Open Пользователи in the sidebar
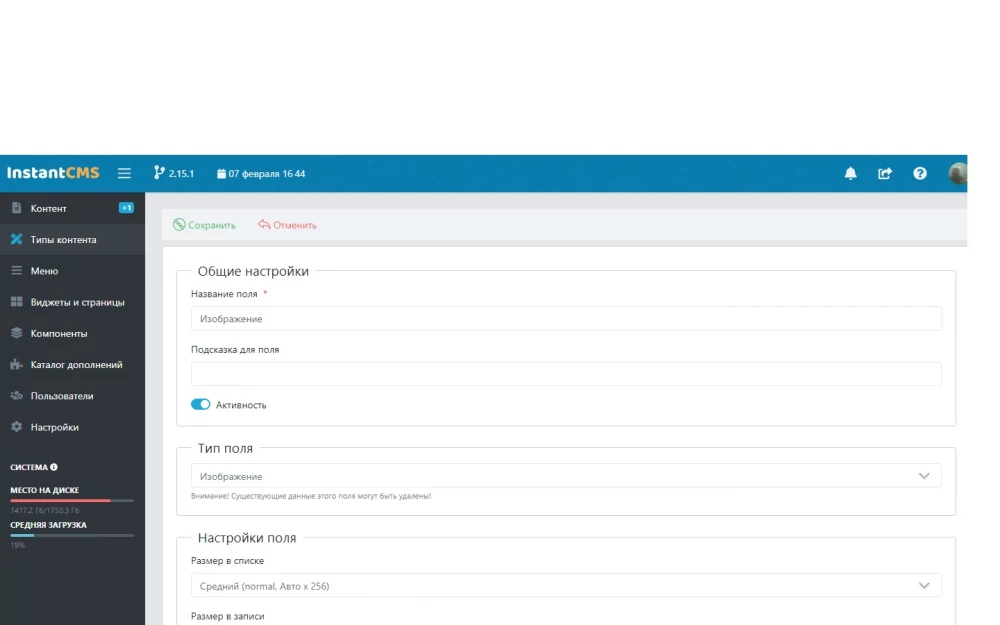The width and height of the screenshot is (1000, 625). click(72, 396)
